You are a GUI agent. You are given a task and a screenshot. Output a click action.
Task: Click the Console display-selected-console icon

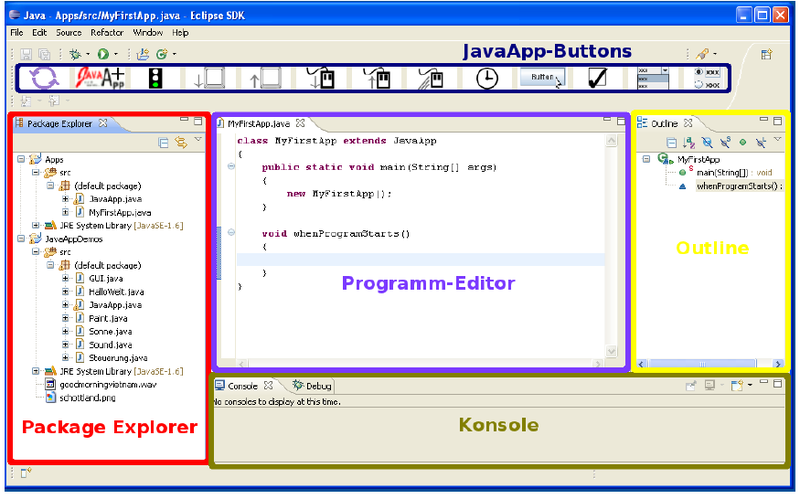click(x=710, y=385)
